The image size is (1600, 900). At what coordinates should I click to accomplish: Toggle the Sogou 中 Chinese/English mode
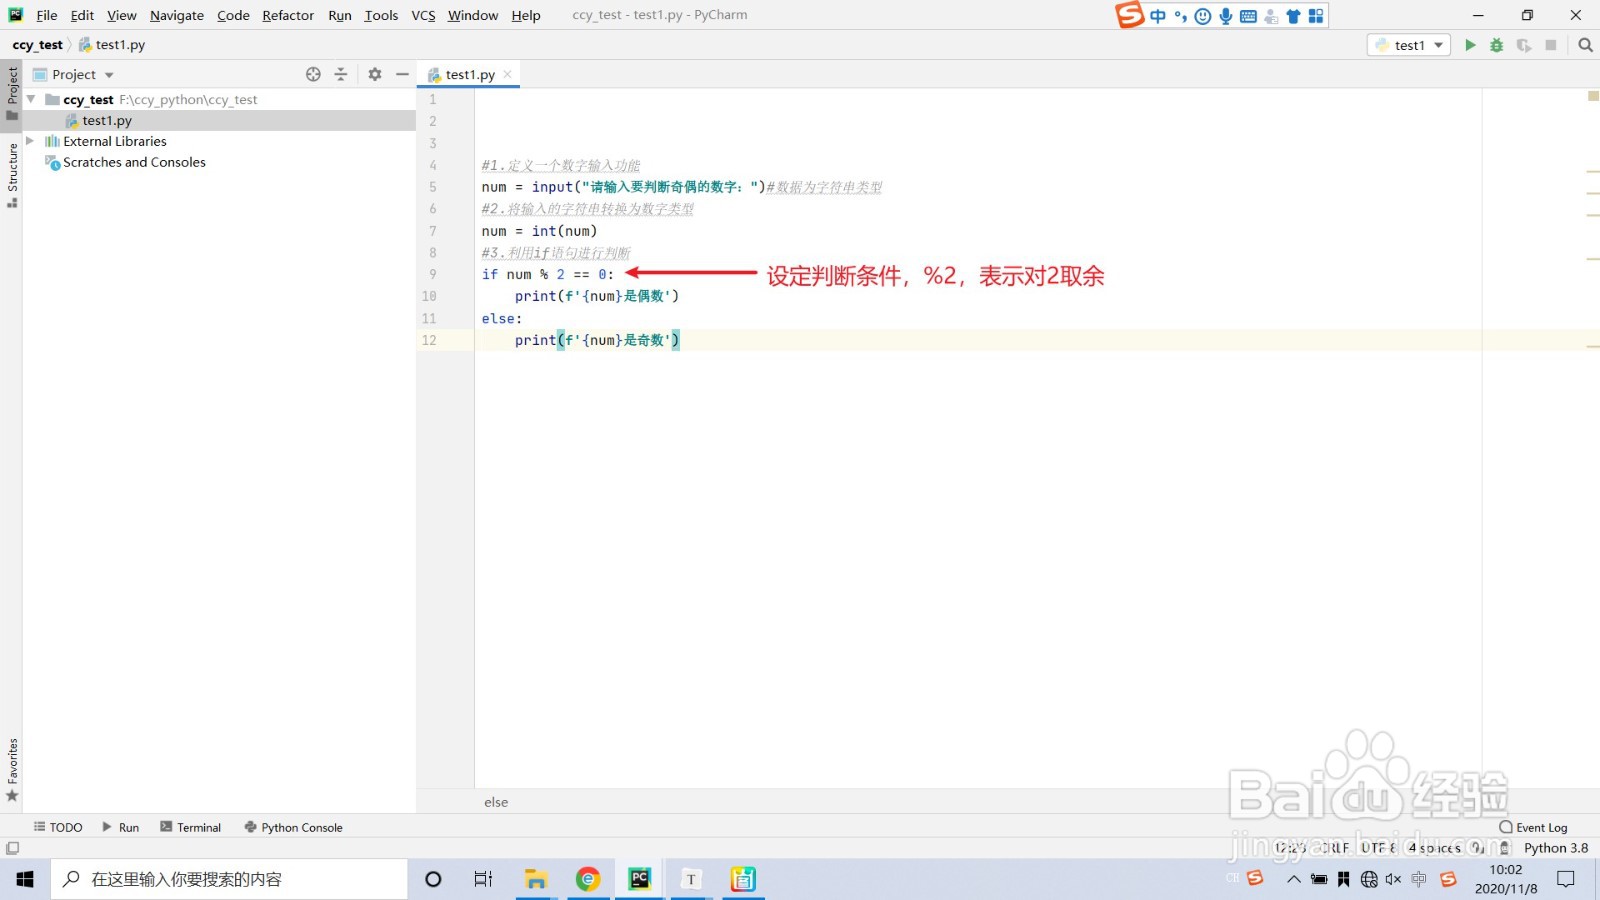coord(1158,16)
